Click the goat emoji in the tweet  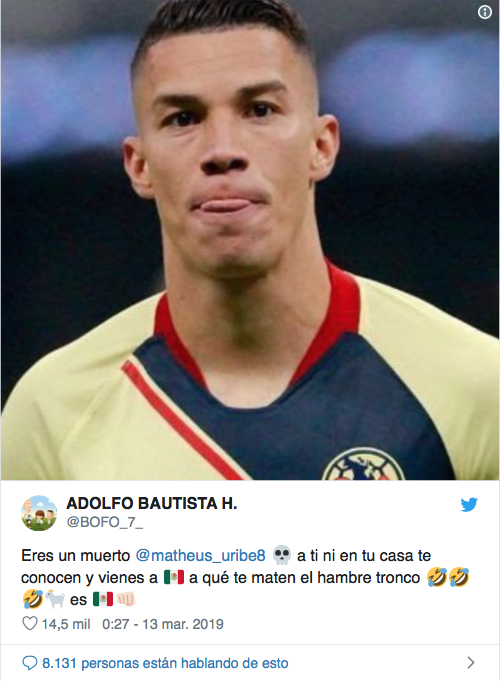tap(55, 599)
